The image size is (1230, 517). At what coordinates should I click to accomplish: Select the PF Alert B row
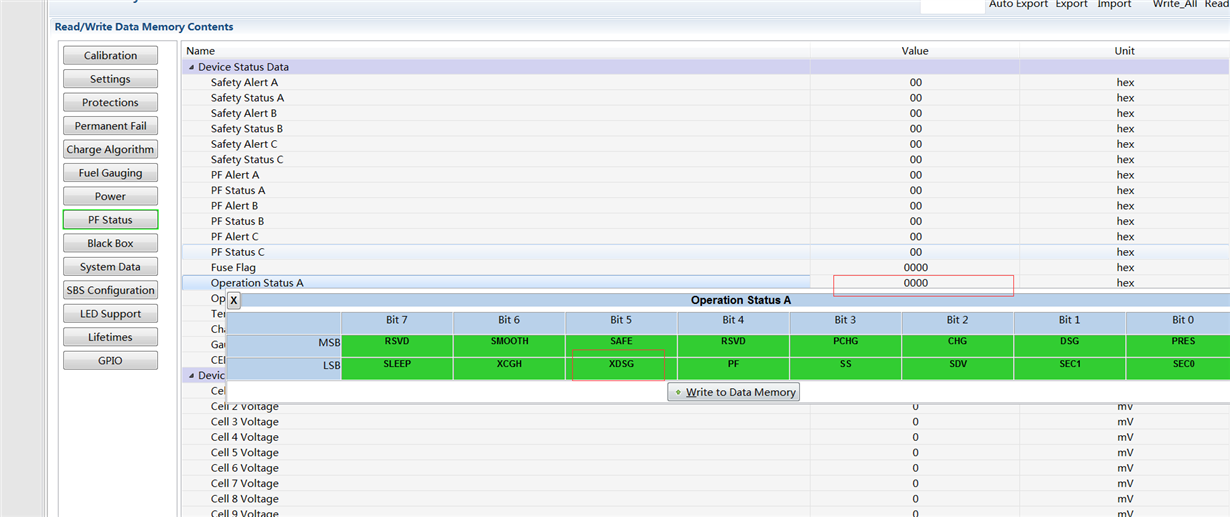[x=706, y=206]
